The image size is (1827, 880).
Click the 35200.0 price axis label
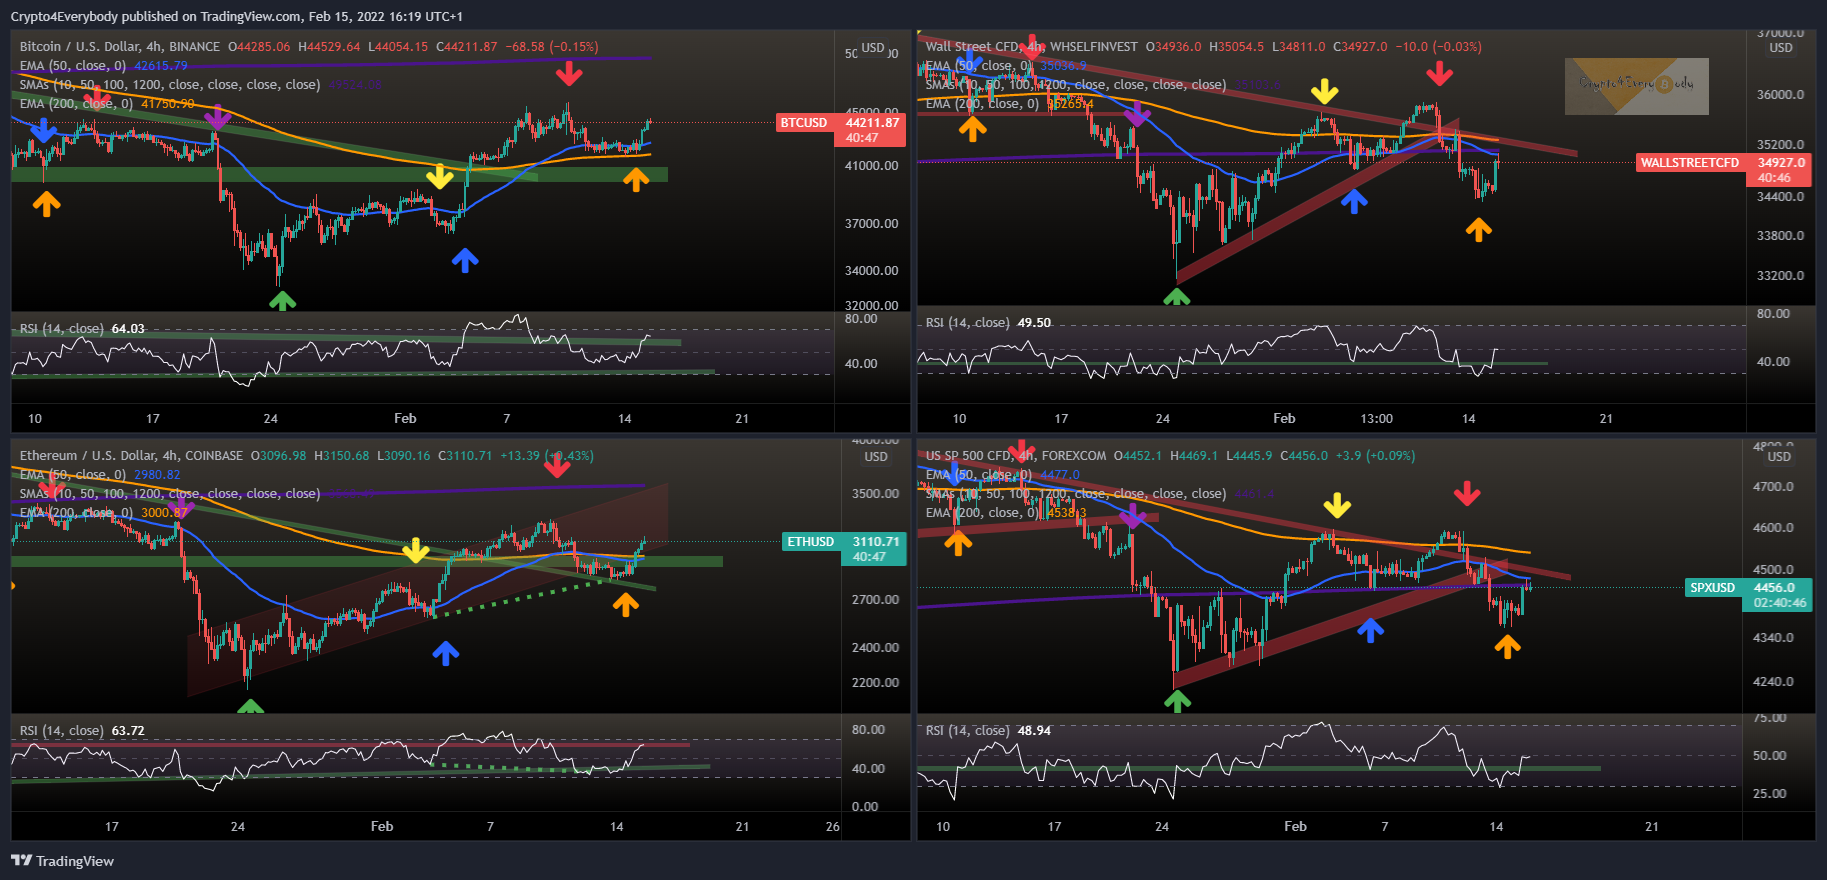click(x=1781, y=145)
